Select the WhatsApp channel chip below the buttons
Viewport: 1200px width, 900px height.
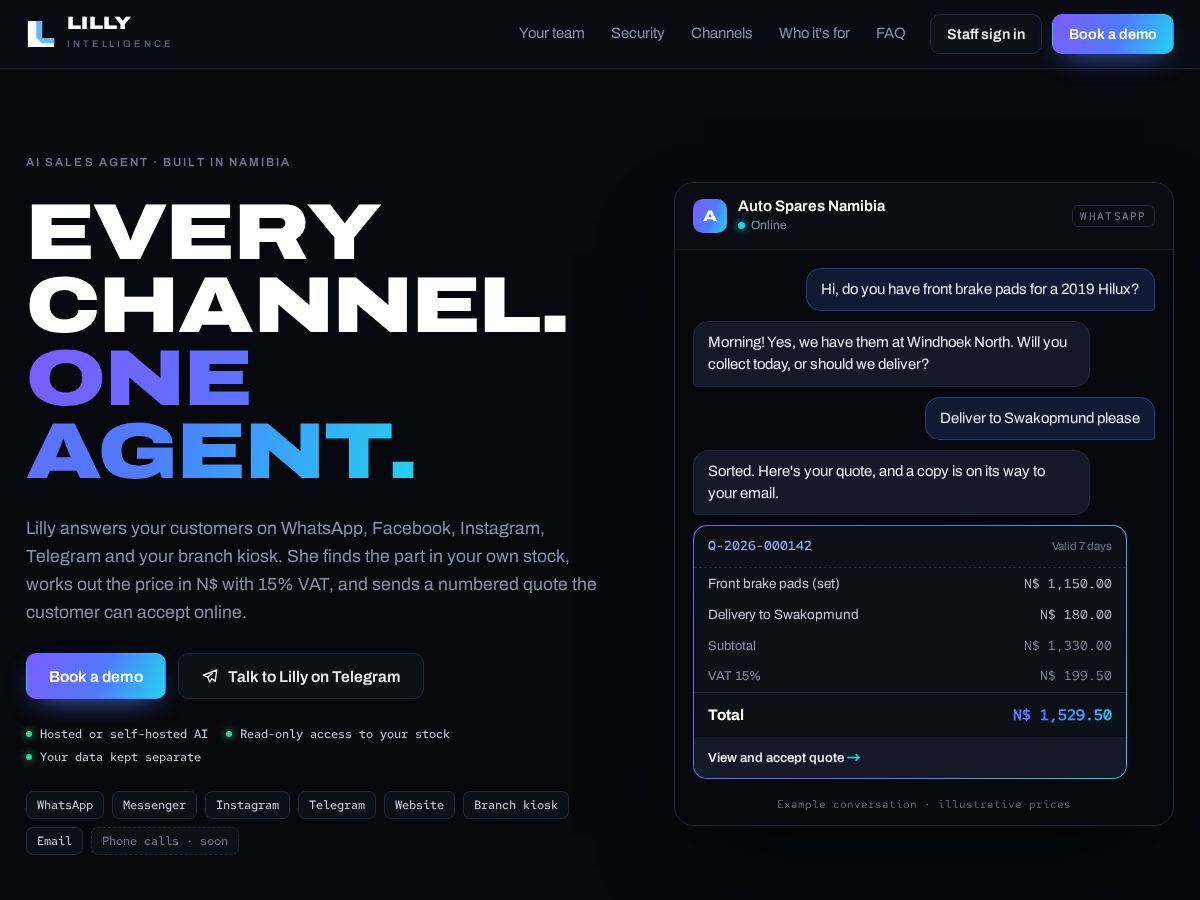point(65,805)
